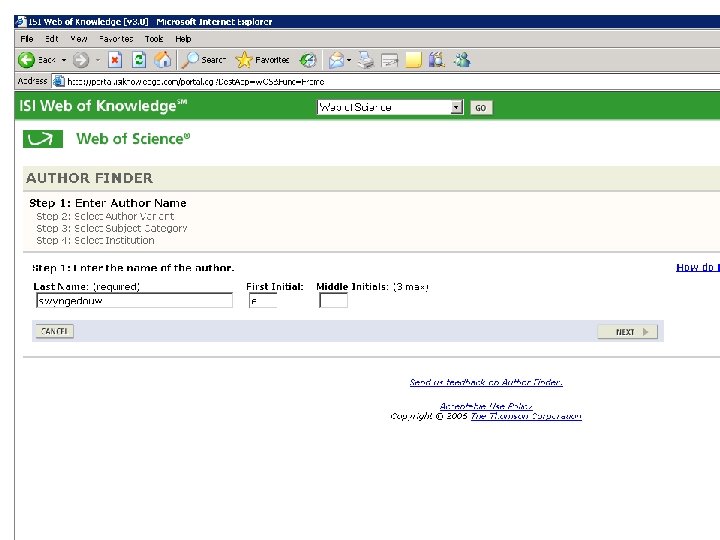Click the CANCEL button
This screenshot has width=720, height=540.
(55, 331)
